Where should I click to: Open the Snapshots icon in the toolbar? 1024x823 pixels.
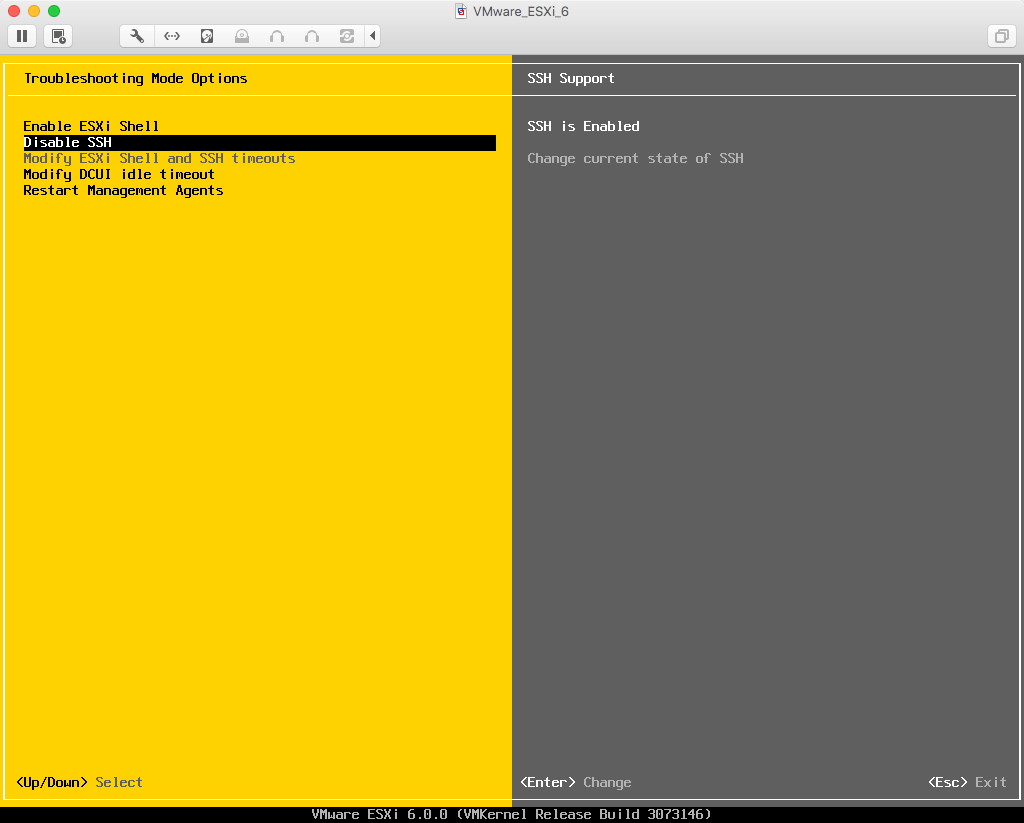tap(57, 36)
